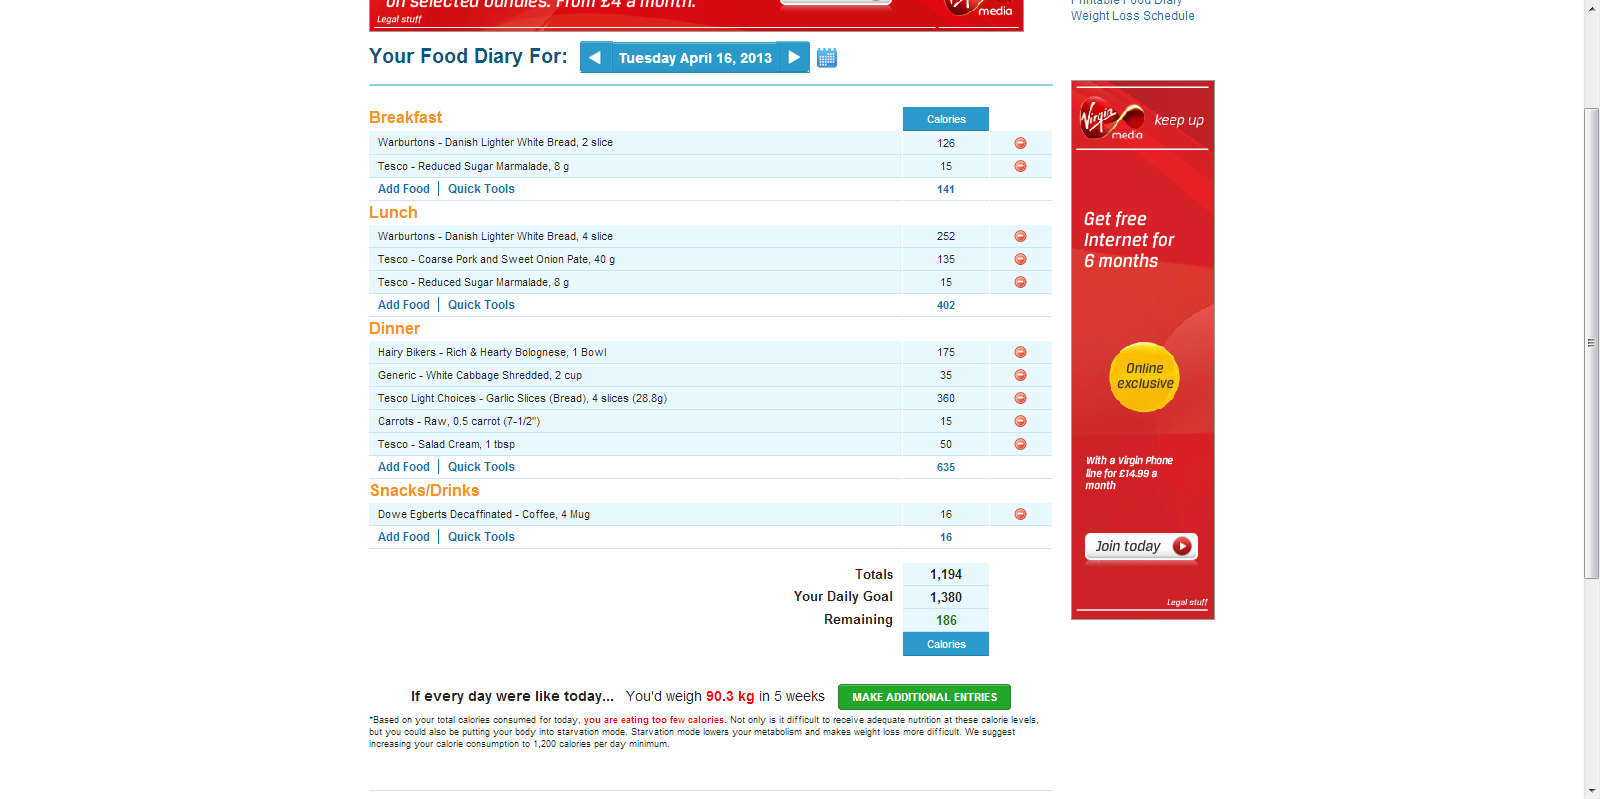Click Make Additional Entries button

tap(924, 697)
